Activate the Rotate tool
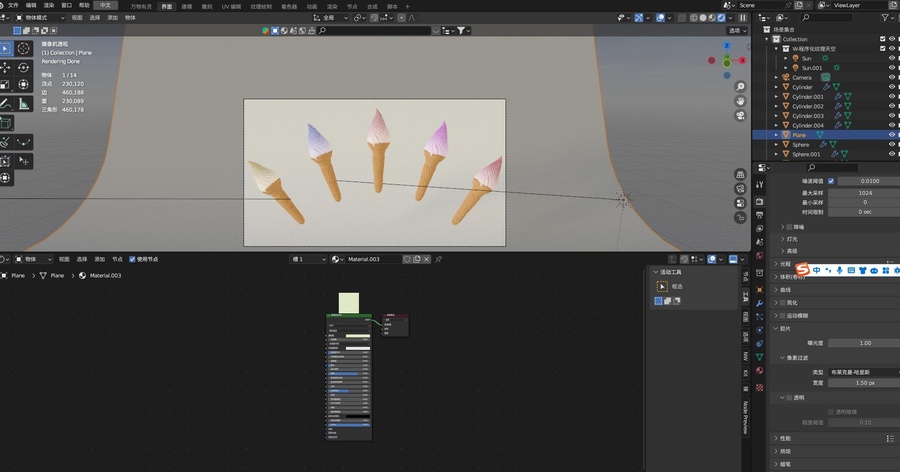900x472 pixels. (24, 68)
